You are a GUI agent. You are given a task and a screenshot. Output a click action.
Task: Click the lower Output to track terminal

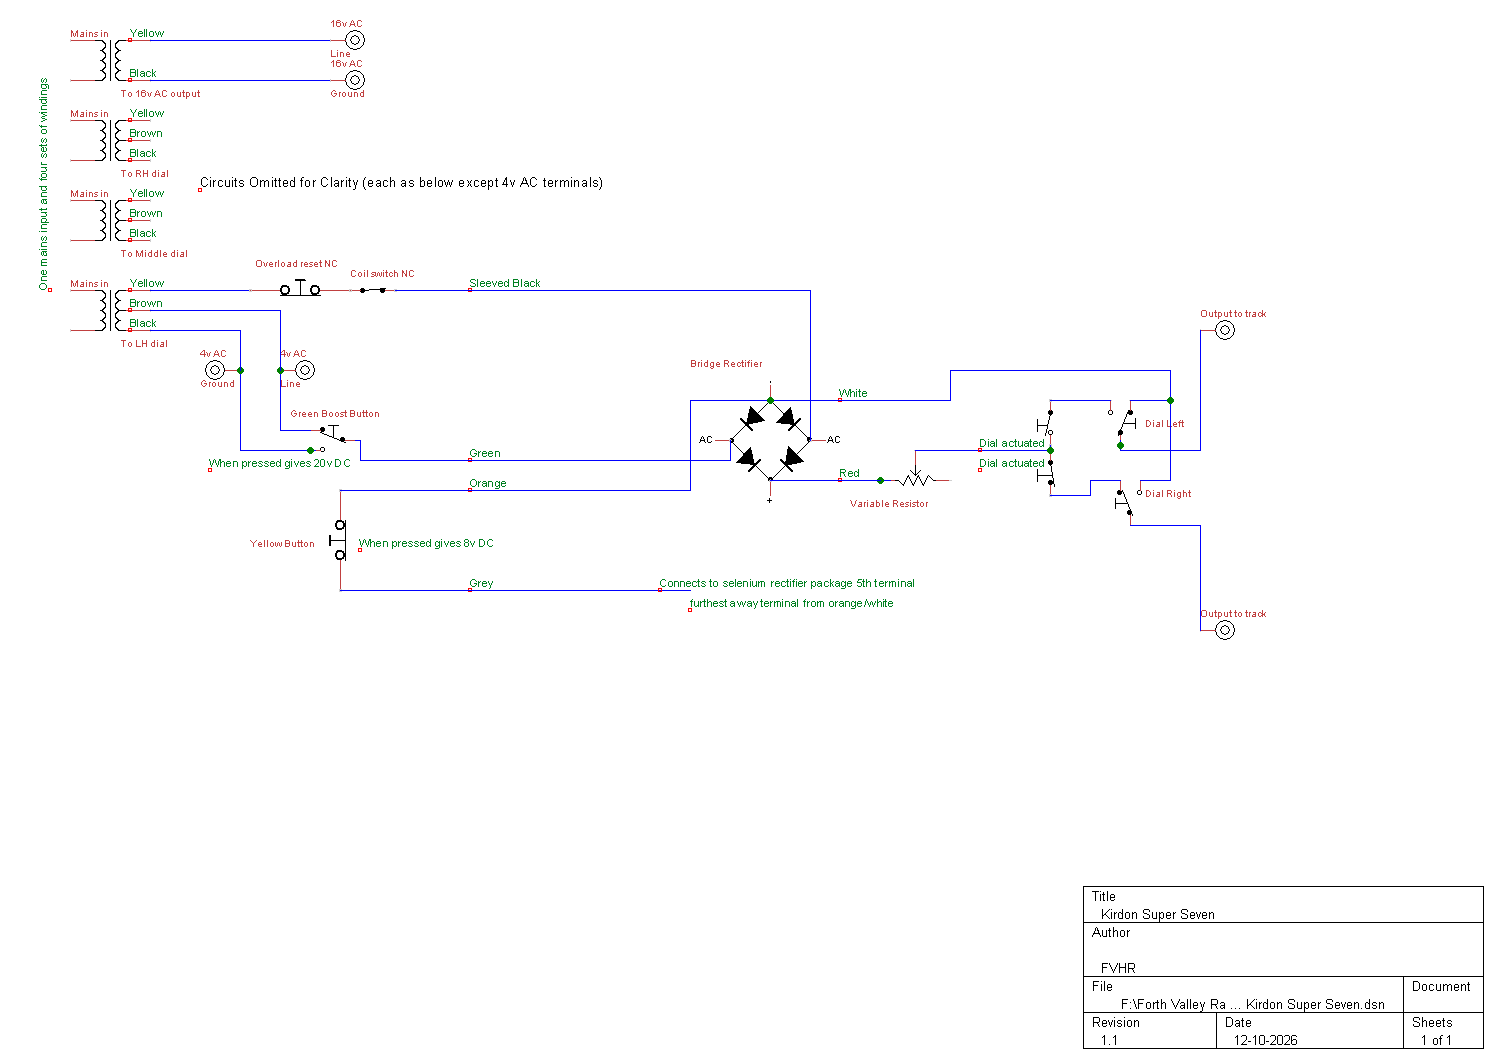point(1225,630)
